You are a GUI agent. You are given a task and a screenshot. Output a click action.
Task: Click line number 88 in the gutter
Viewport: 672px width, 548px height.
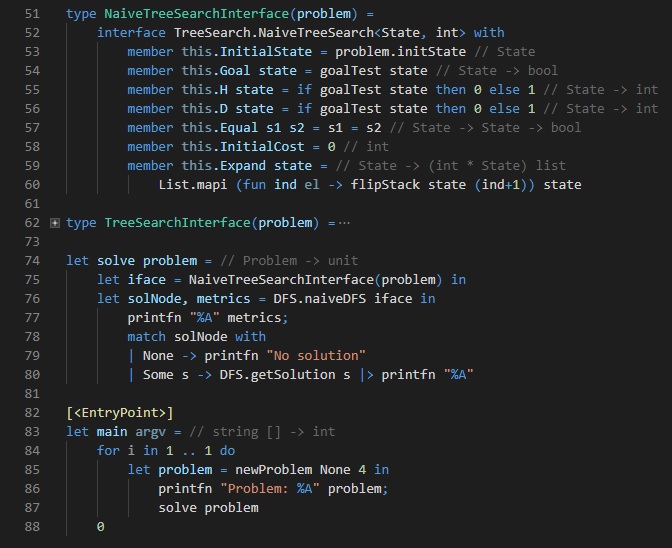31,526
